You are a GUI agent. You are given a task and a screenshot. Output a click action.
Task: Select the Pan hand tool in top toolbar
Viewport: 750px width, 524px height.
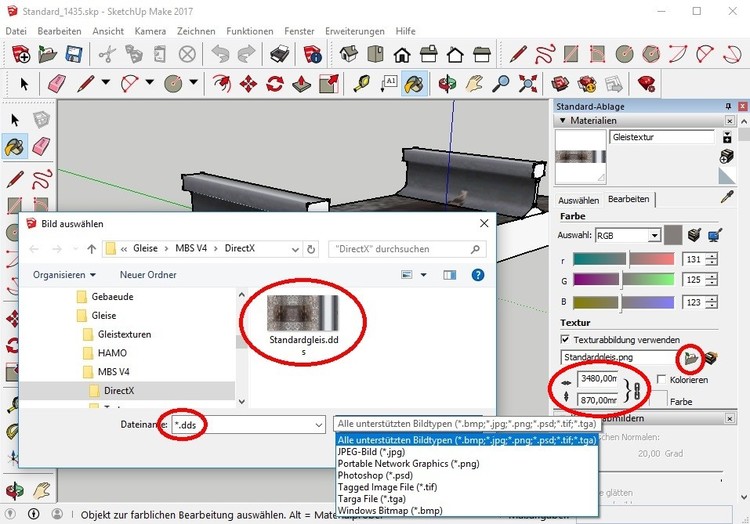[474, 84]
